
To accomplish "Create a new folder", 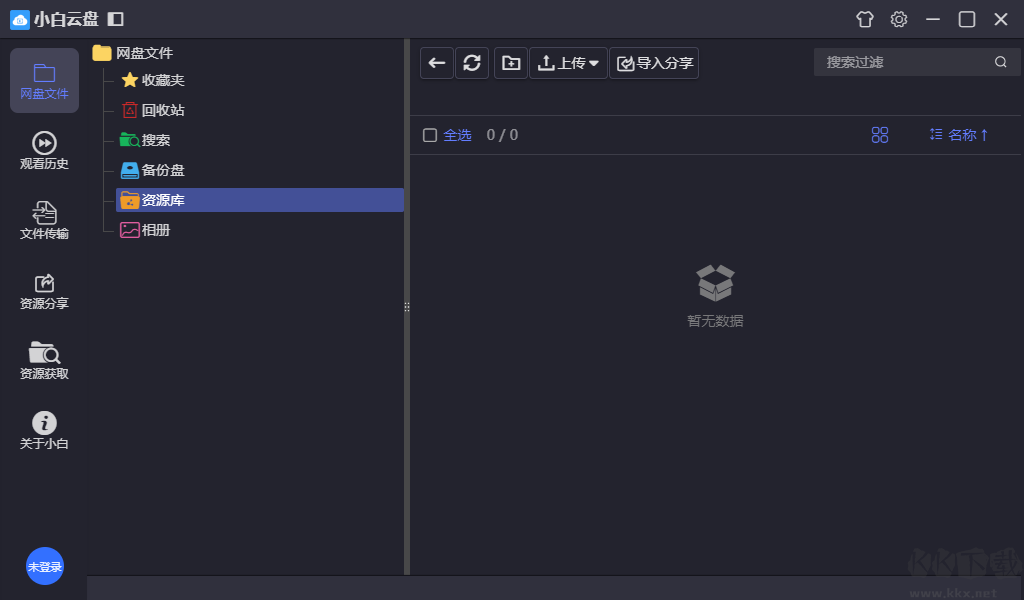I will click(x=511, y=63).
